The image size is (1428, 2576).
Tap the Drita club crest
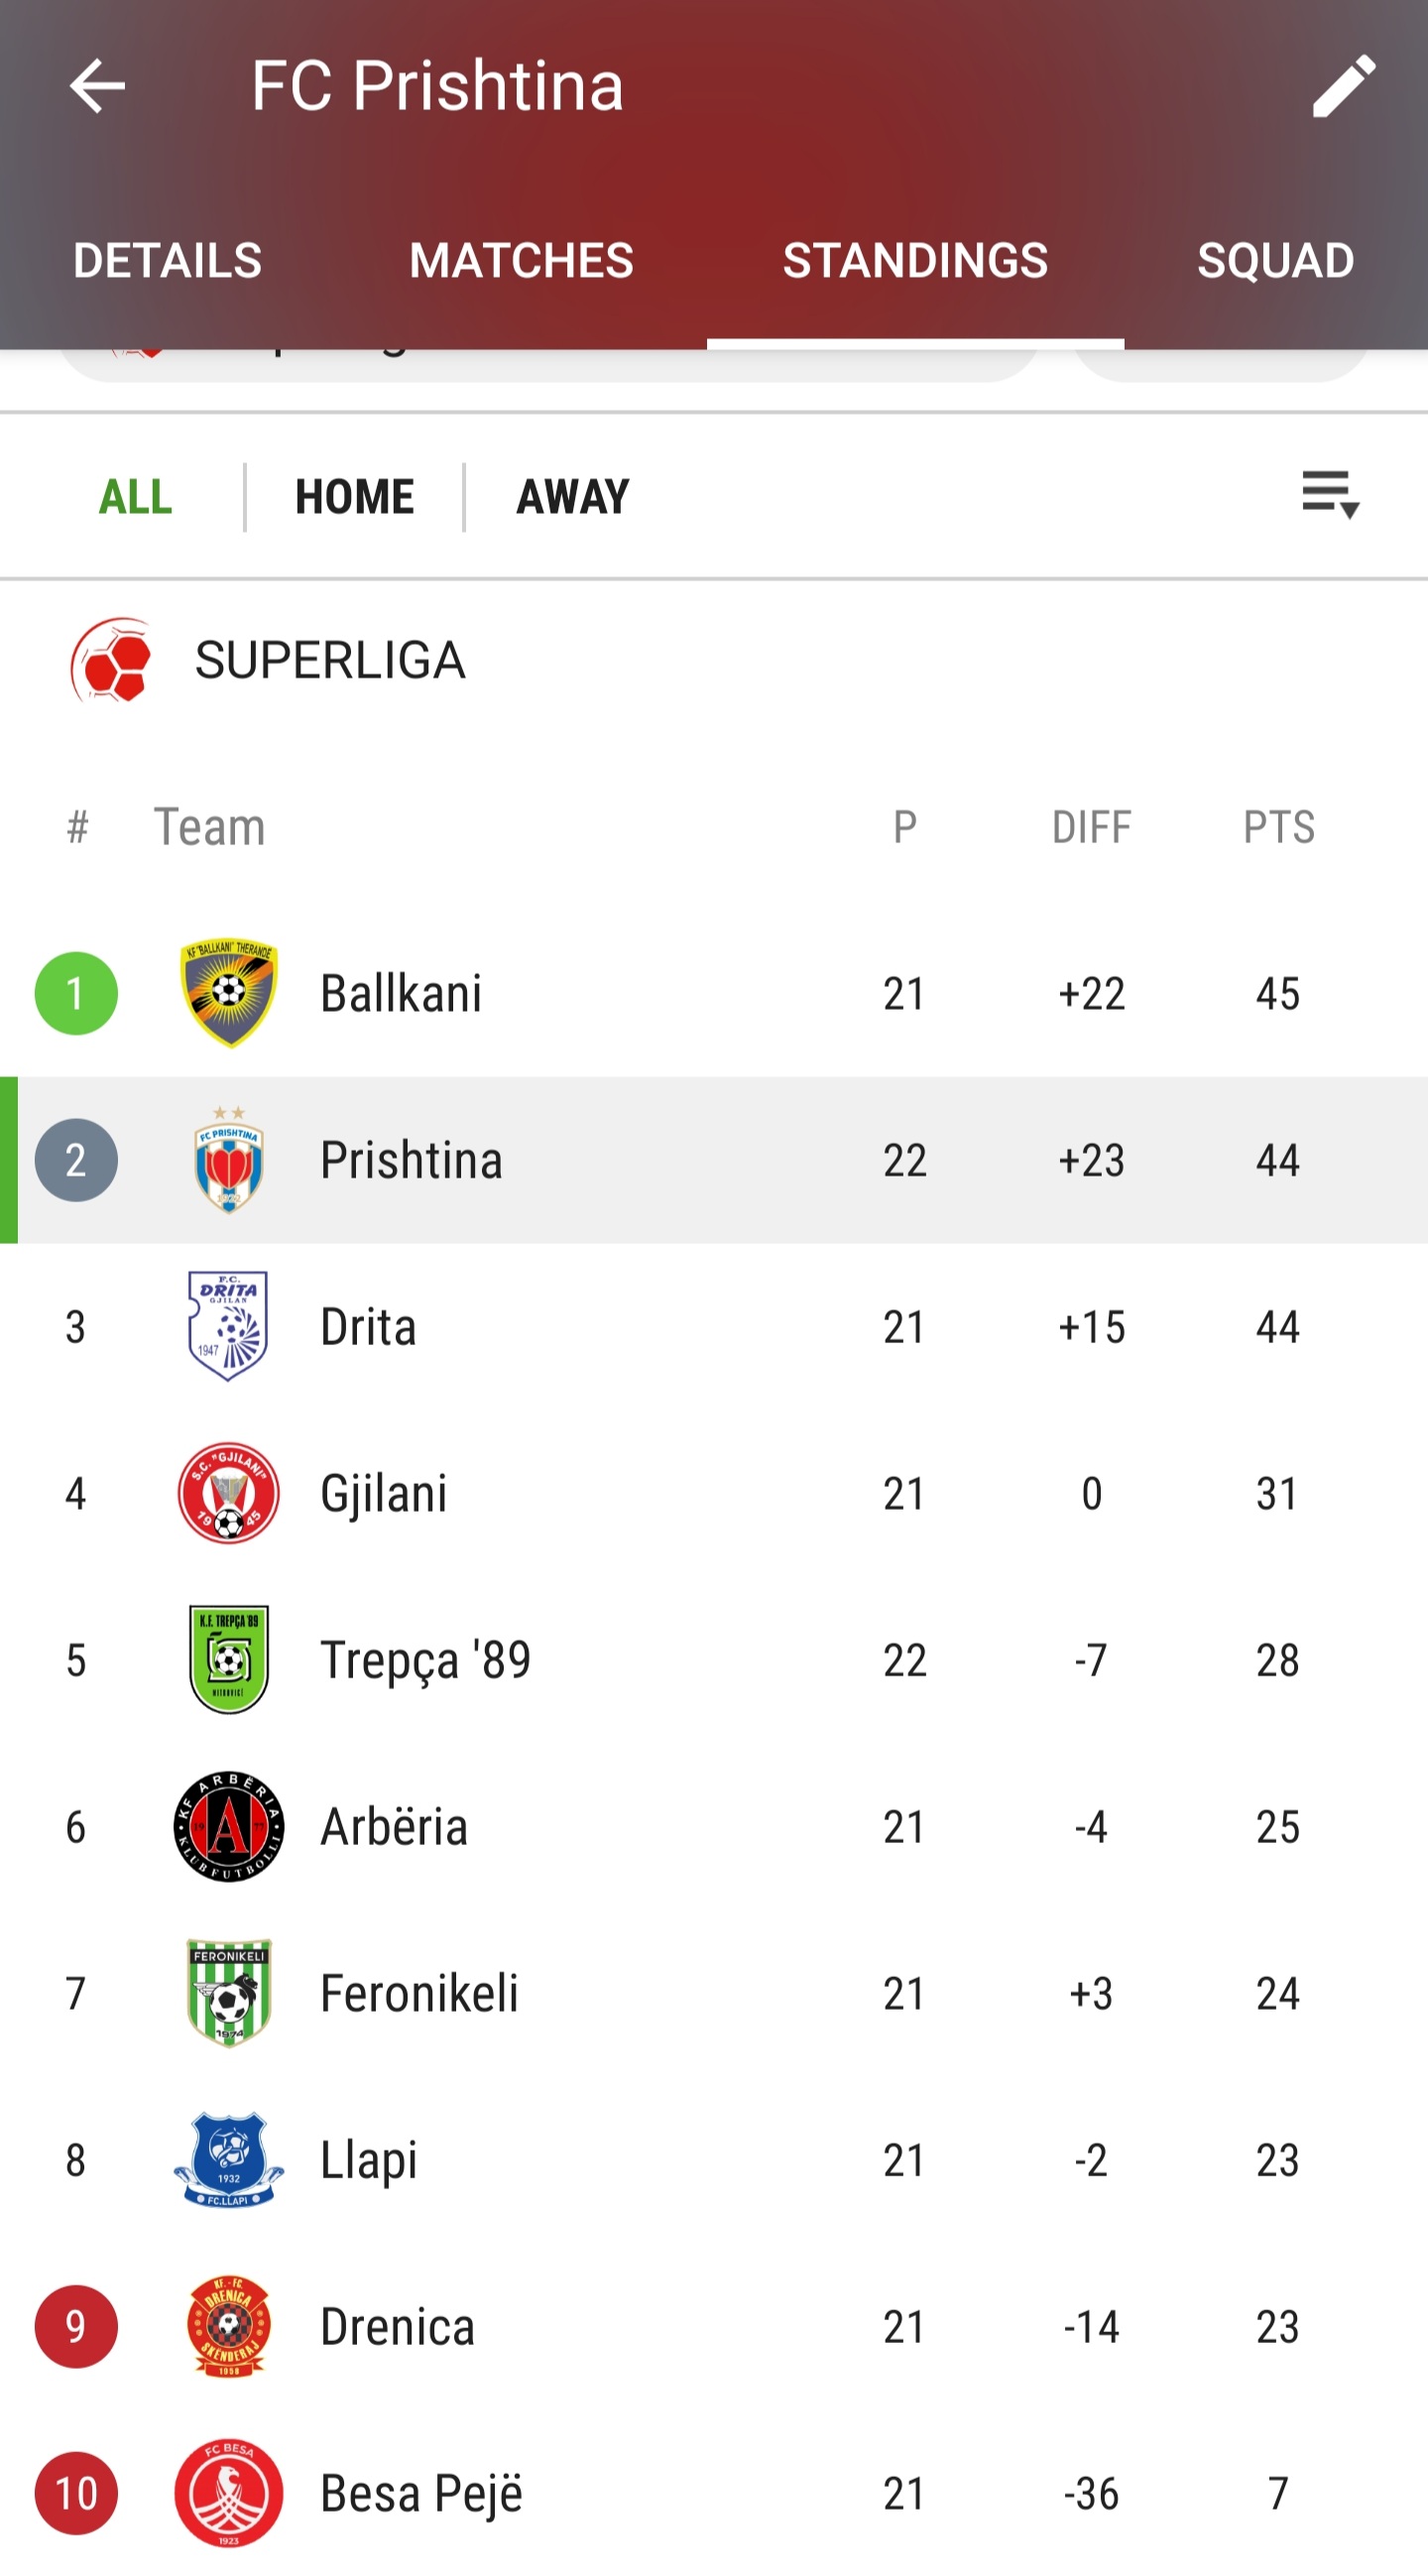click(x=229, y=1326)
